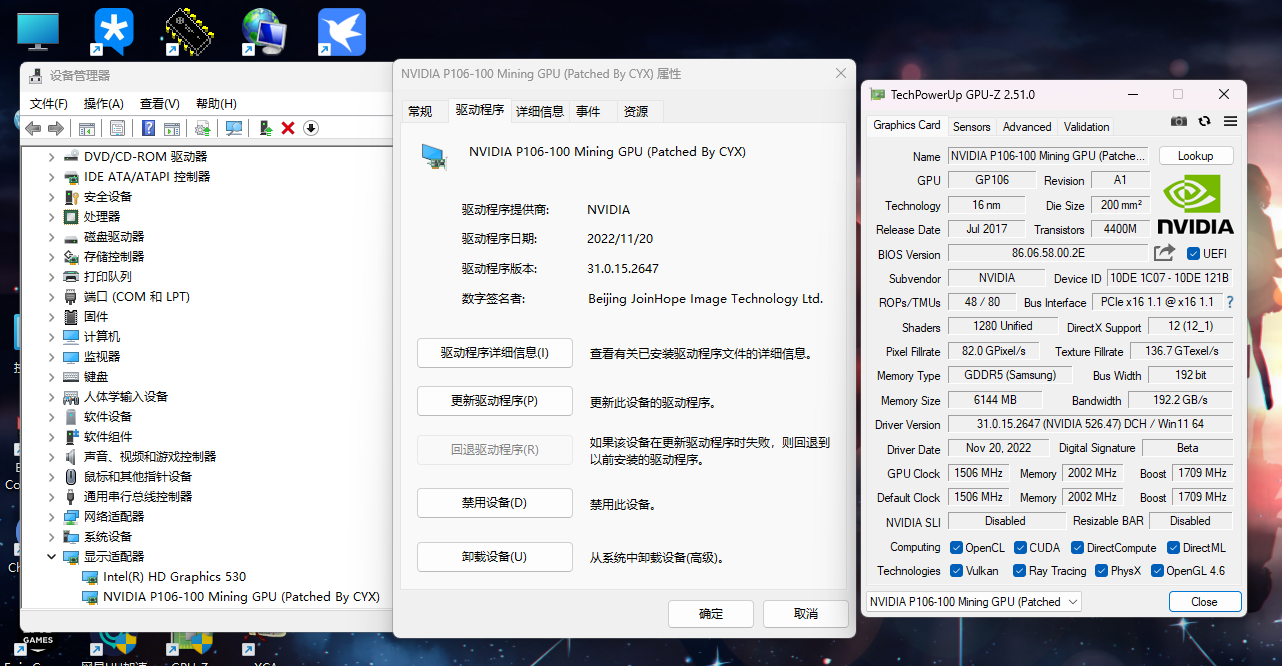Toggle the Ray Tracing checkbox

[1019, 571]
